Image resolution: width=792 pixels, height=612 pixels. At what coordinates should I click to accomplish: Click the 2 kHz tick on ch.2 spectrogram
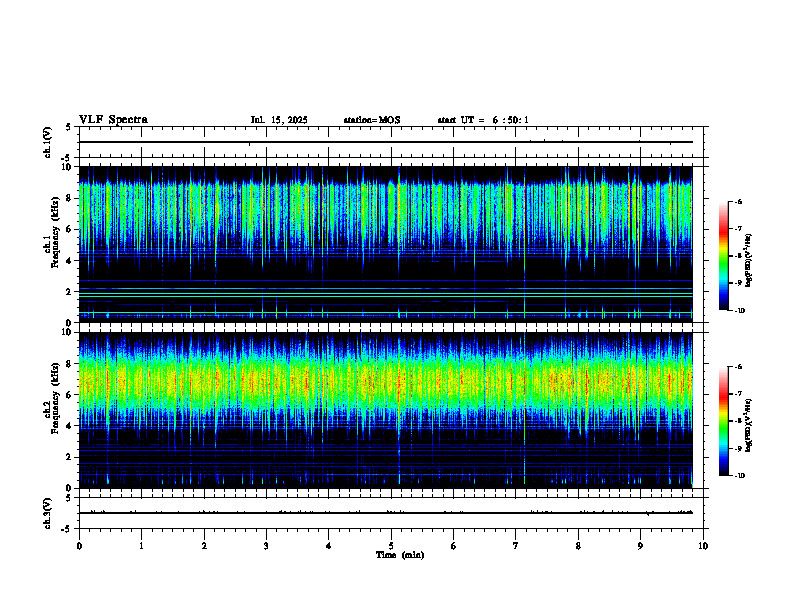pos(69,457)
